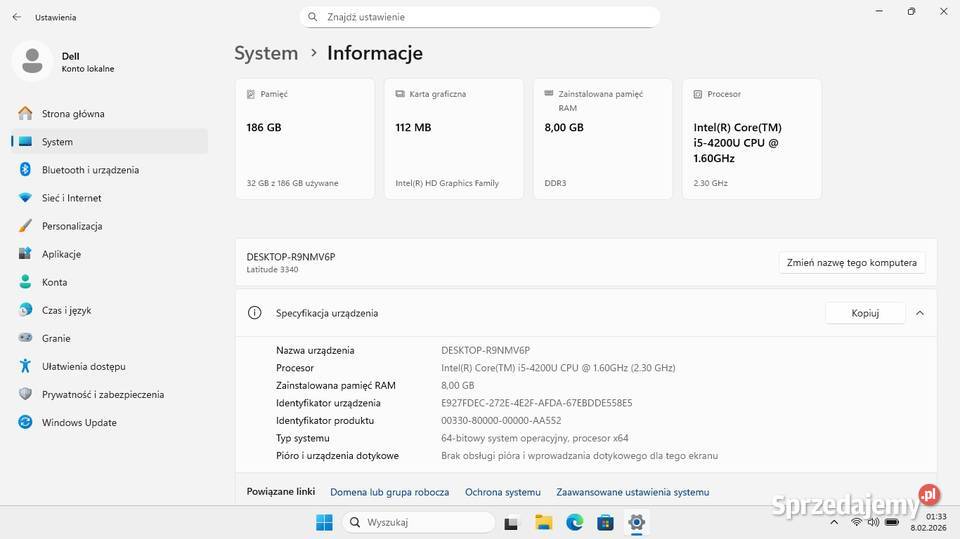This screenshot has width=960, height=539.
Task: Click the Typ systemu 64-bitowy value
Action: point(534,438)
